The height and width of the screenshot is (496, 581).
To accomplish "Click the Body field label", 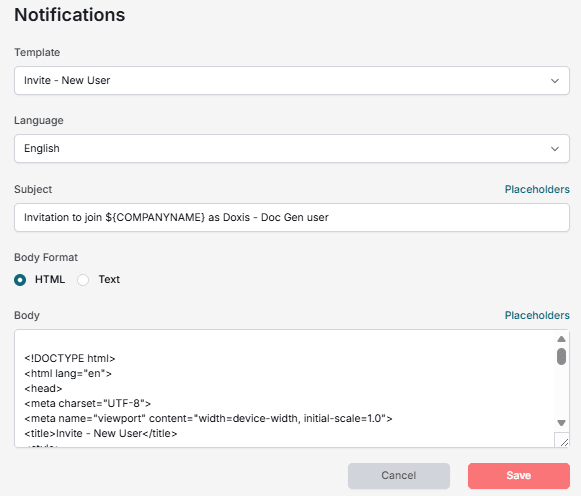I will click(x=27, y=316).
